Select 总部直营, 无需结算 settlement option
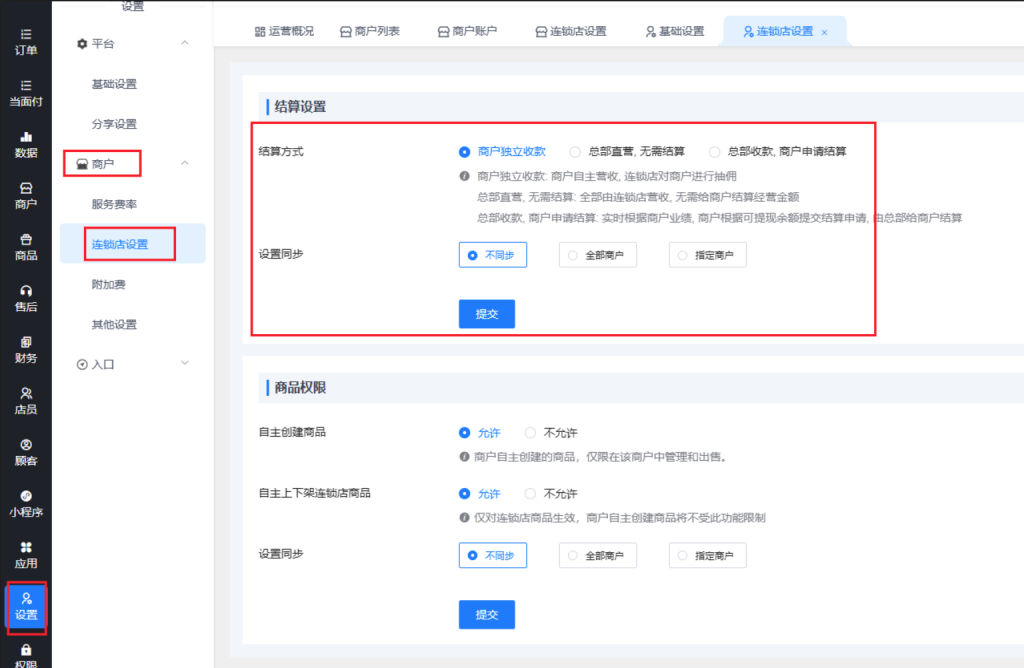The height and width of the screenshot is (668, 1024). pos(575,152)
